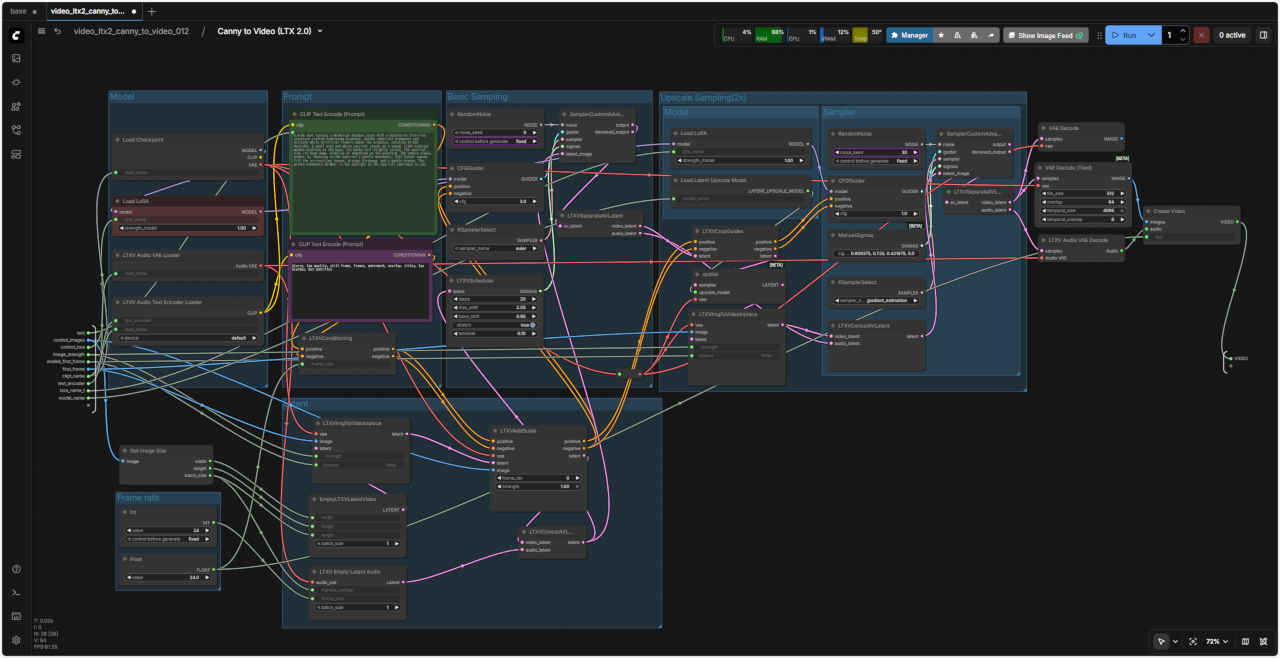The image size is (1280, 658).
Task: Click the help icon in the sidebar
Action: click(x=16, y=569)
